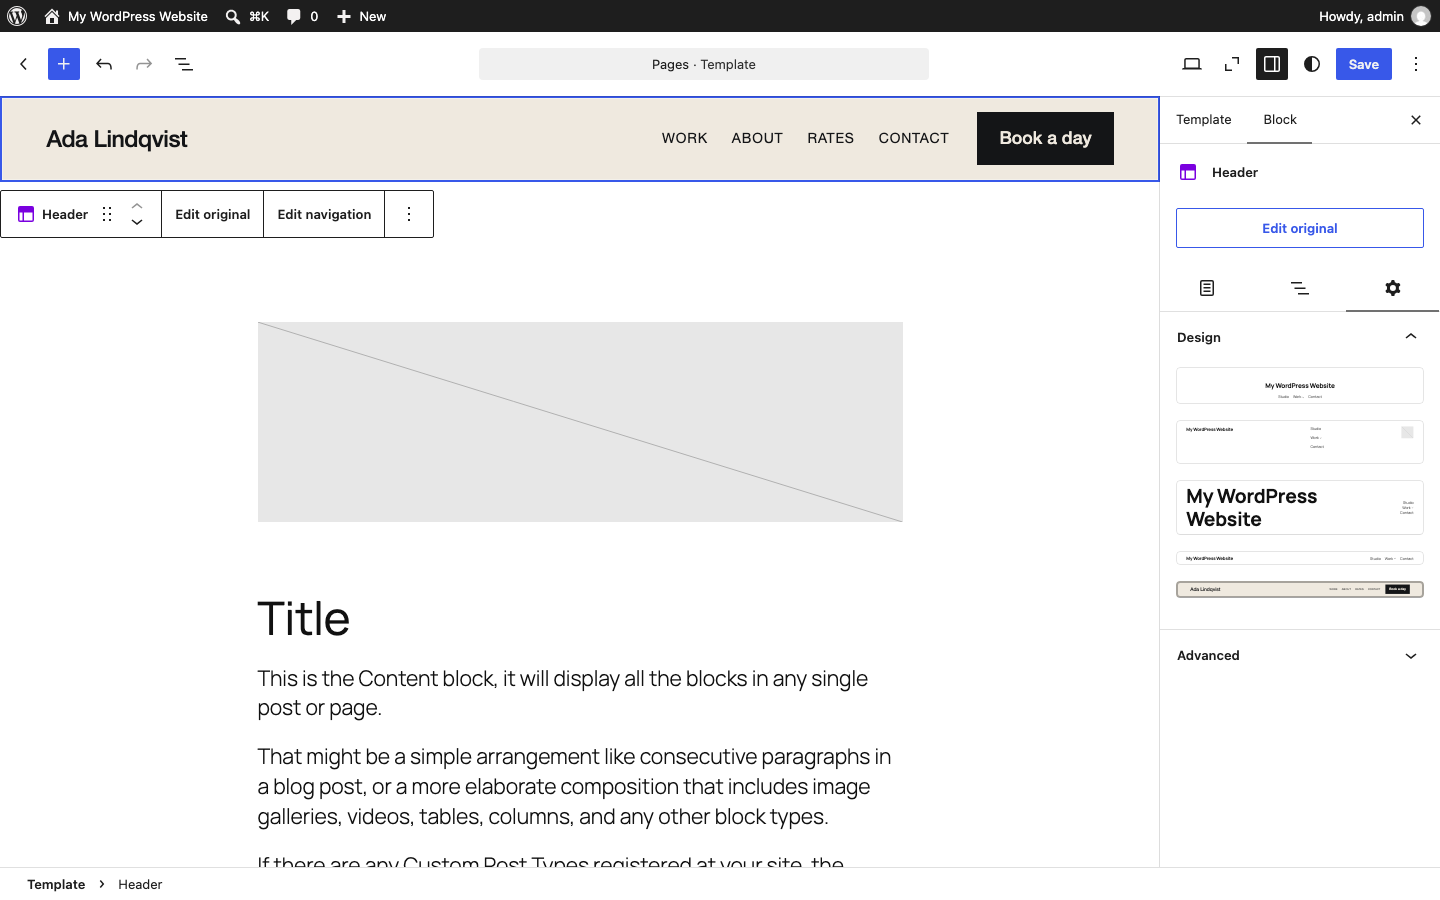The width and height of the screenshot is (1440, 900).
Task: Open the Document Overview list view
Action: pyautogui.click(x=184, y=64)
